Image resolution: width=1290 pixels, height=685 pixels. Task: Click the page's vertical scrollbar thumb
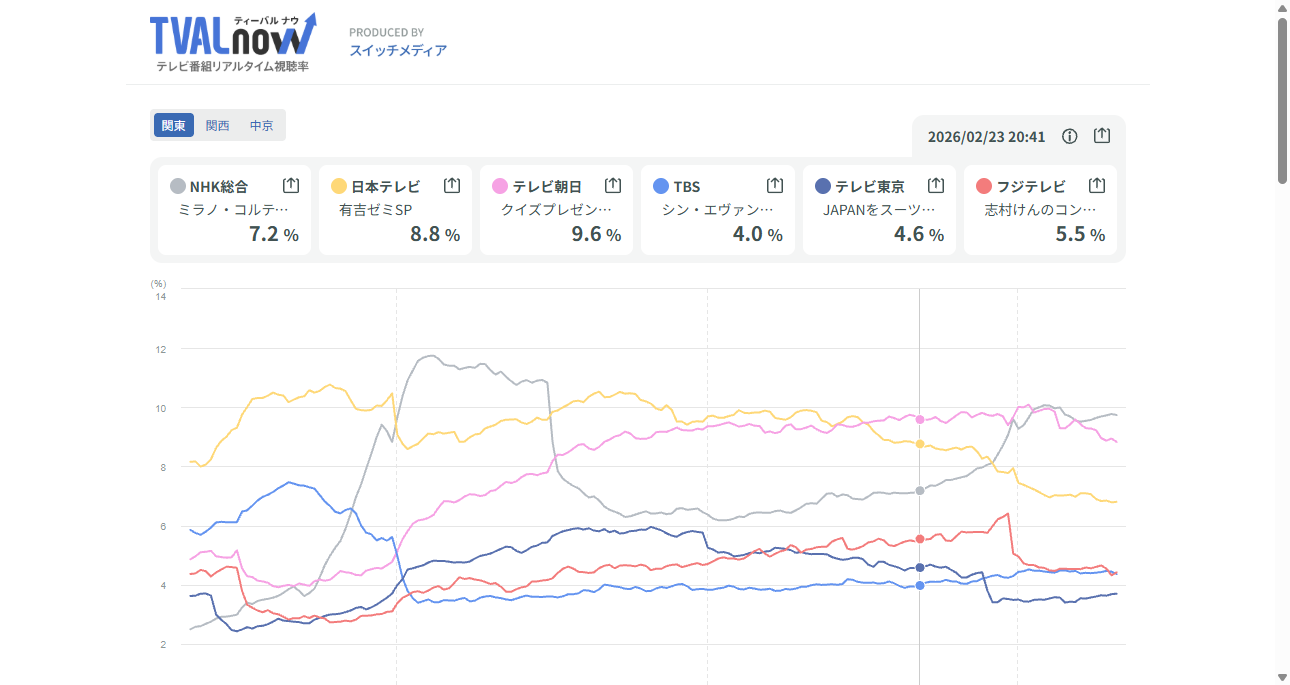(x=1282, y=100)
